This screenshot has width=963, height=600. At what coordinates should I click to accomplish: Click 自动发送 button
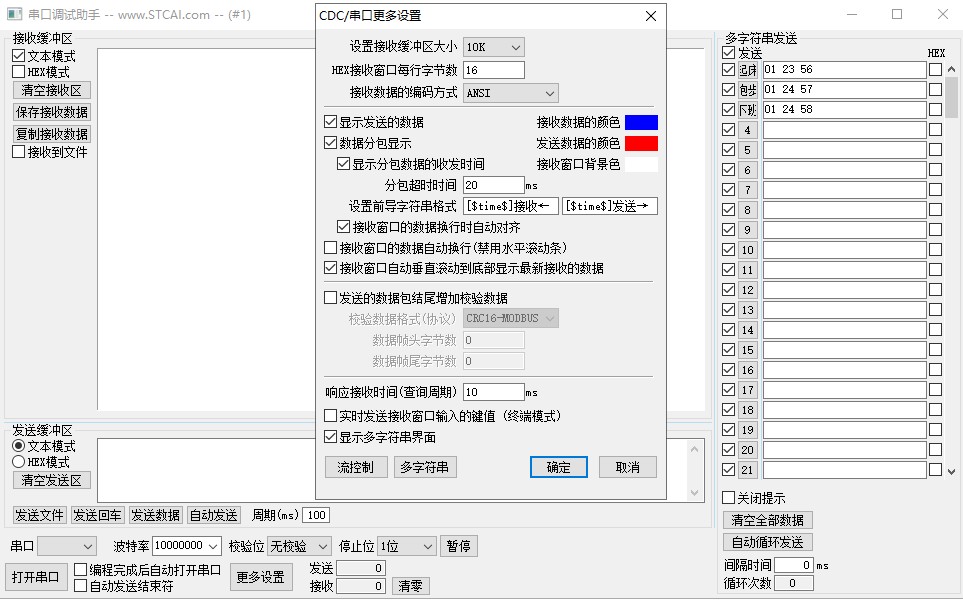click(213, 515)
